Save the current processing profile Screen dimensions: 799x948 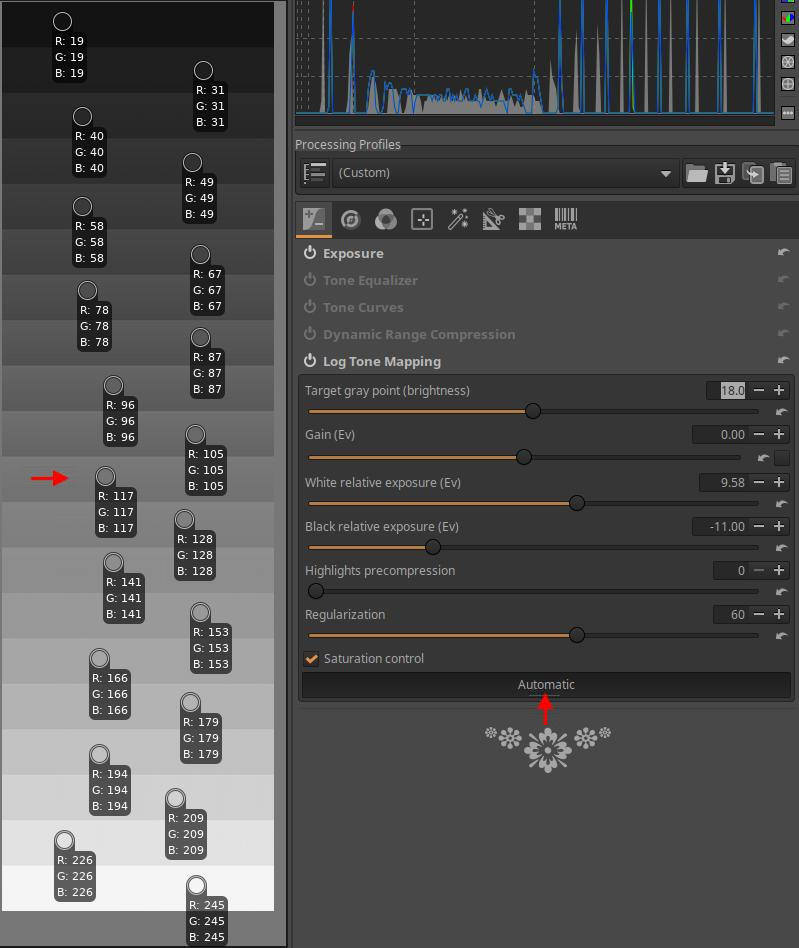click(725, 173)
